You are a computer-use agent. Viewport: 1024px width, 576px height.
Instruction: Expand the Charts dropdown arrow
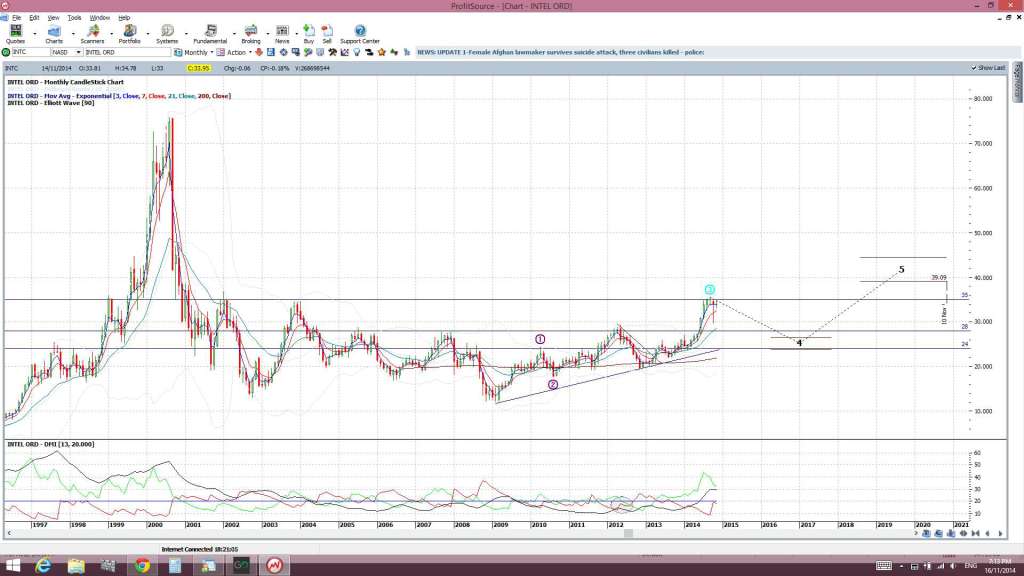(73, 33)
